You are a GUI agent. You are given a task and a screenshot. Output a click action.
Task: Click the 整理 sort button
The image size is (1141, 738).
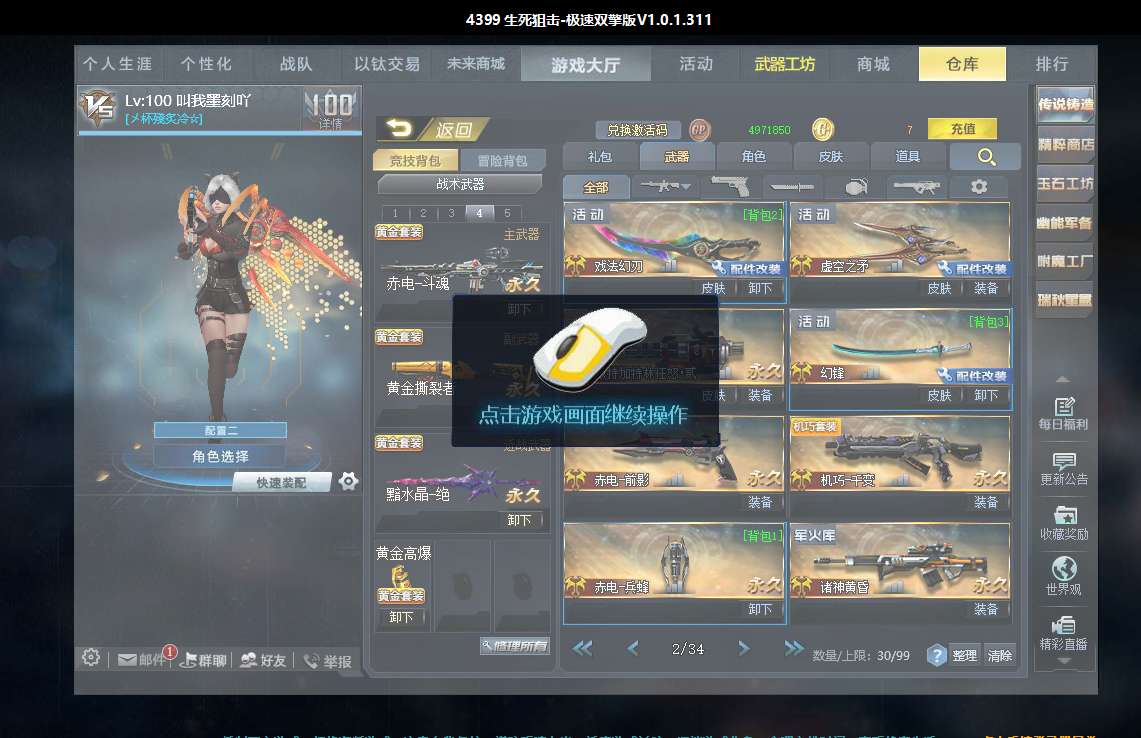(x=964, y=655)
